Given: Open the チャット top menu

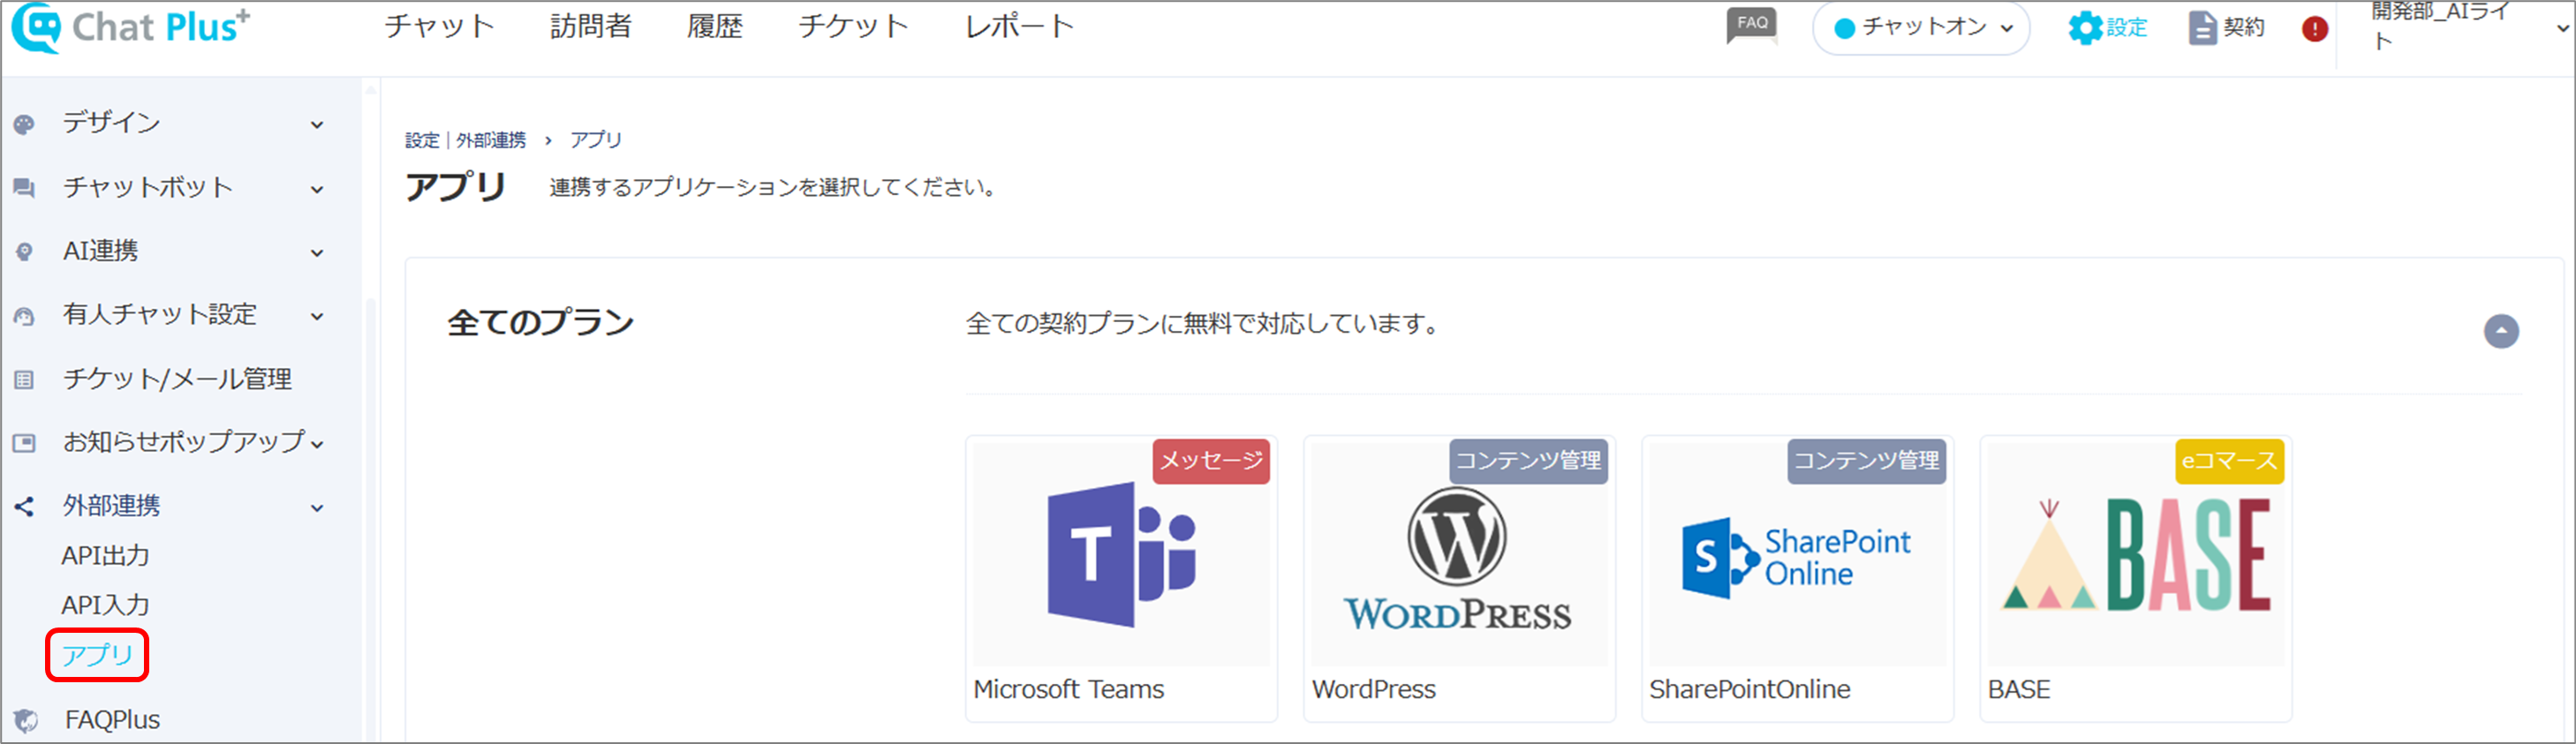Looking at the screenshot, I should pos(439,26).
